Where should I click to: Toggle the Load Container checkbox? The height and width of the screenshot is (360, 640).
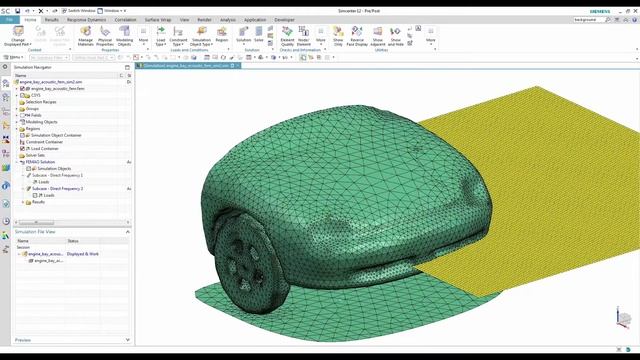(23, 149)
